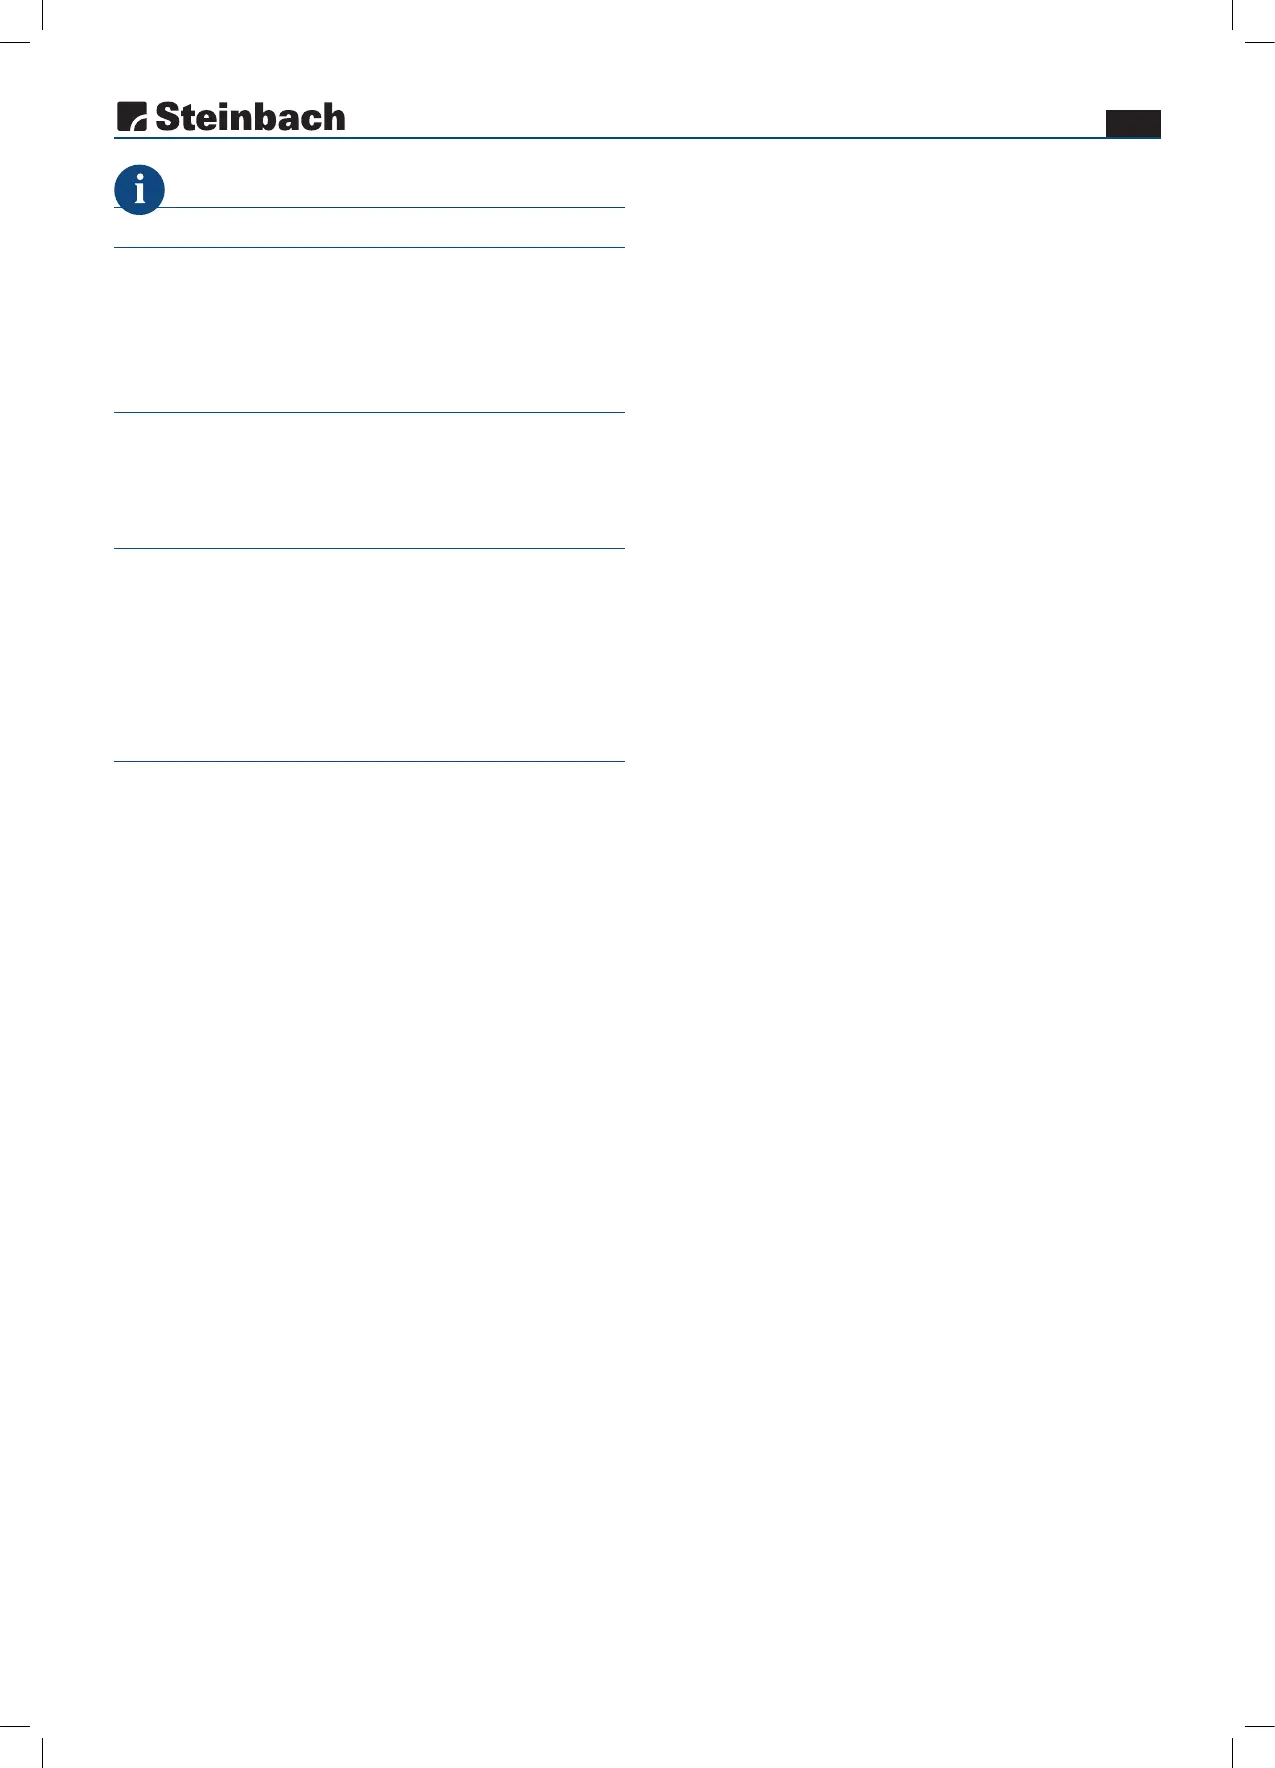Viewport: 1275px width, 1768px height.
Task: Click the blank box between second and third separator lines
Action: [x=369, y=330]
